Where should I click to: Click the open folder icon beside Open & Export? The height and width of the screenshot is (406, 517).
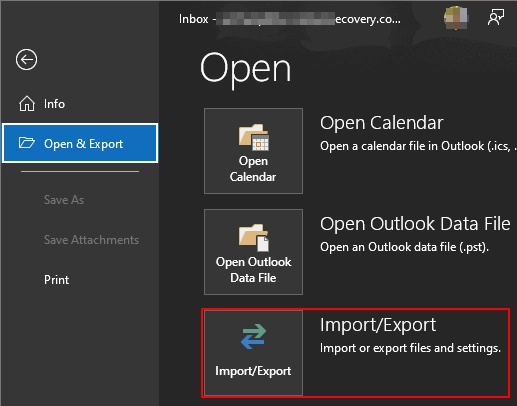(x=27, y=143)
